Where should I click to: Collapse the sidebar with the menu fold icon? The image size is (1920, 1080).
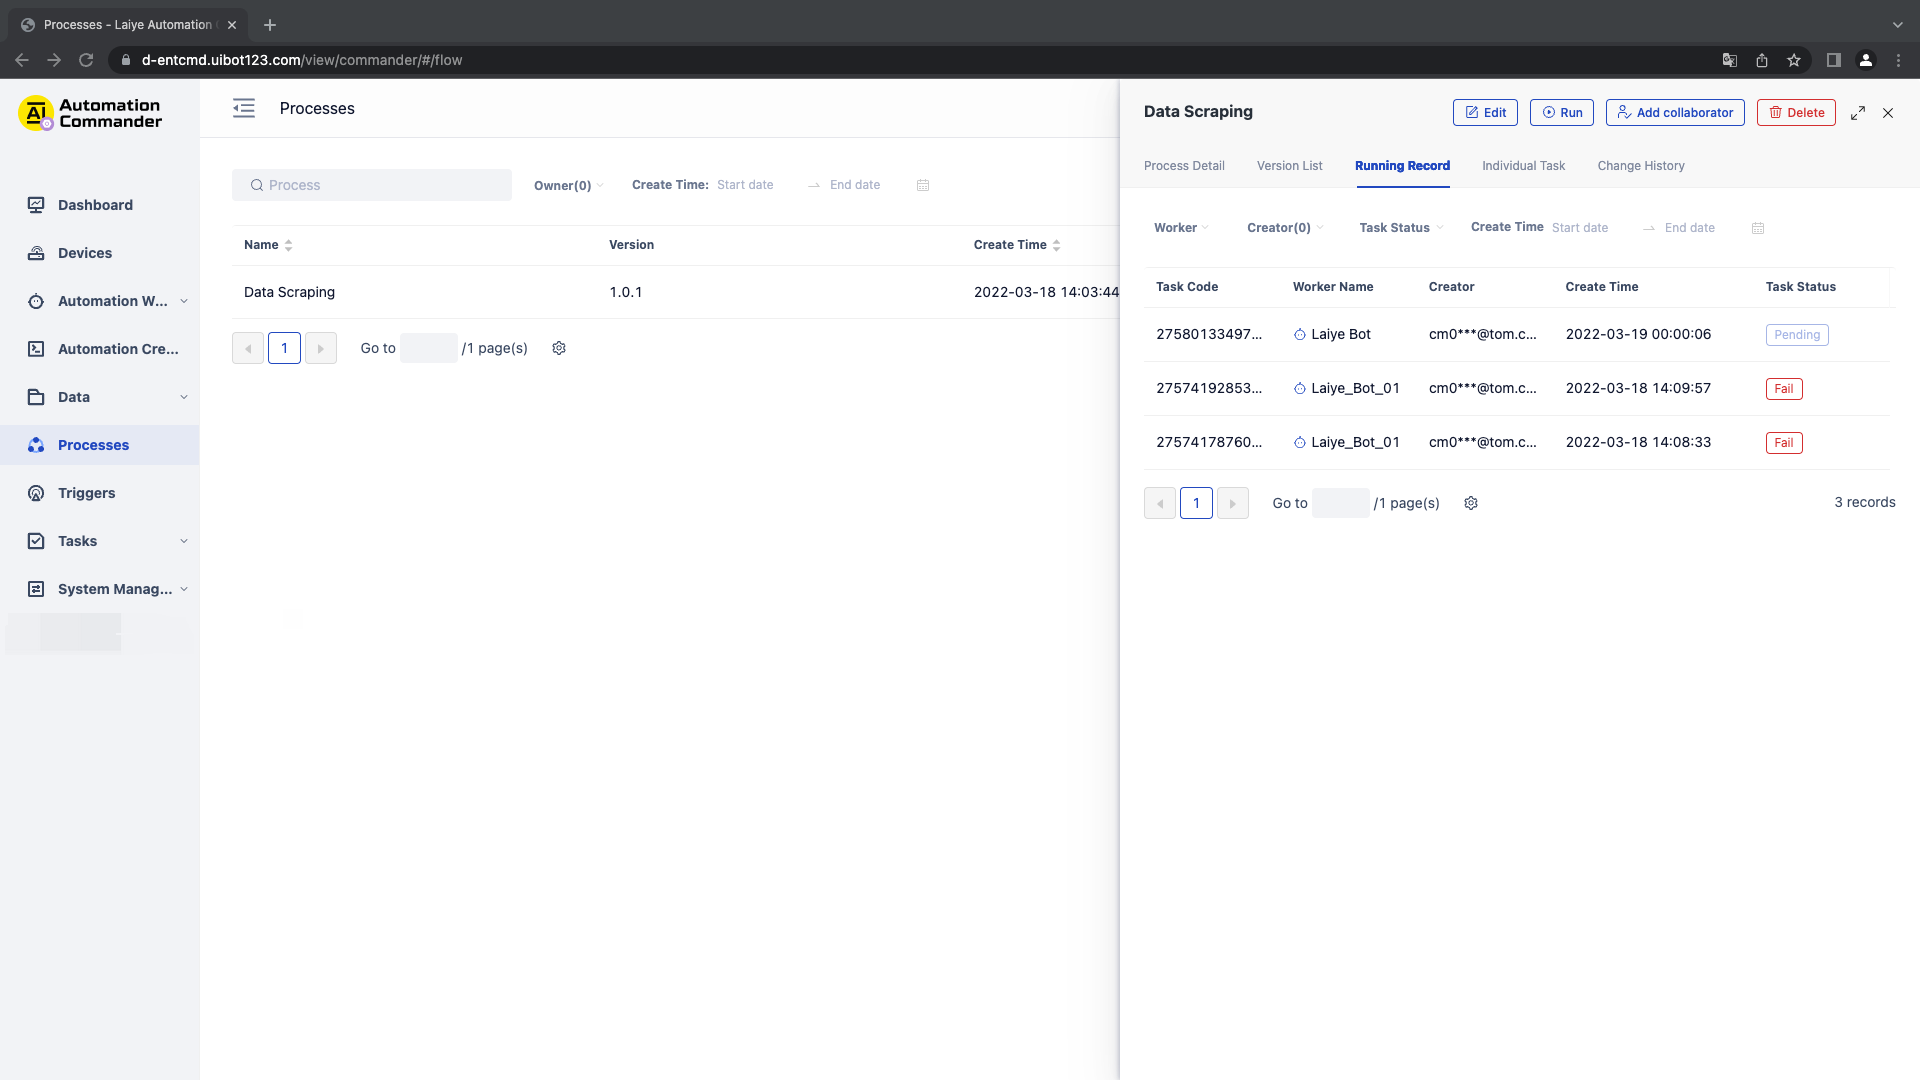click(x=244, y=108)
